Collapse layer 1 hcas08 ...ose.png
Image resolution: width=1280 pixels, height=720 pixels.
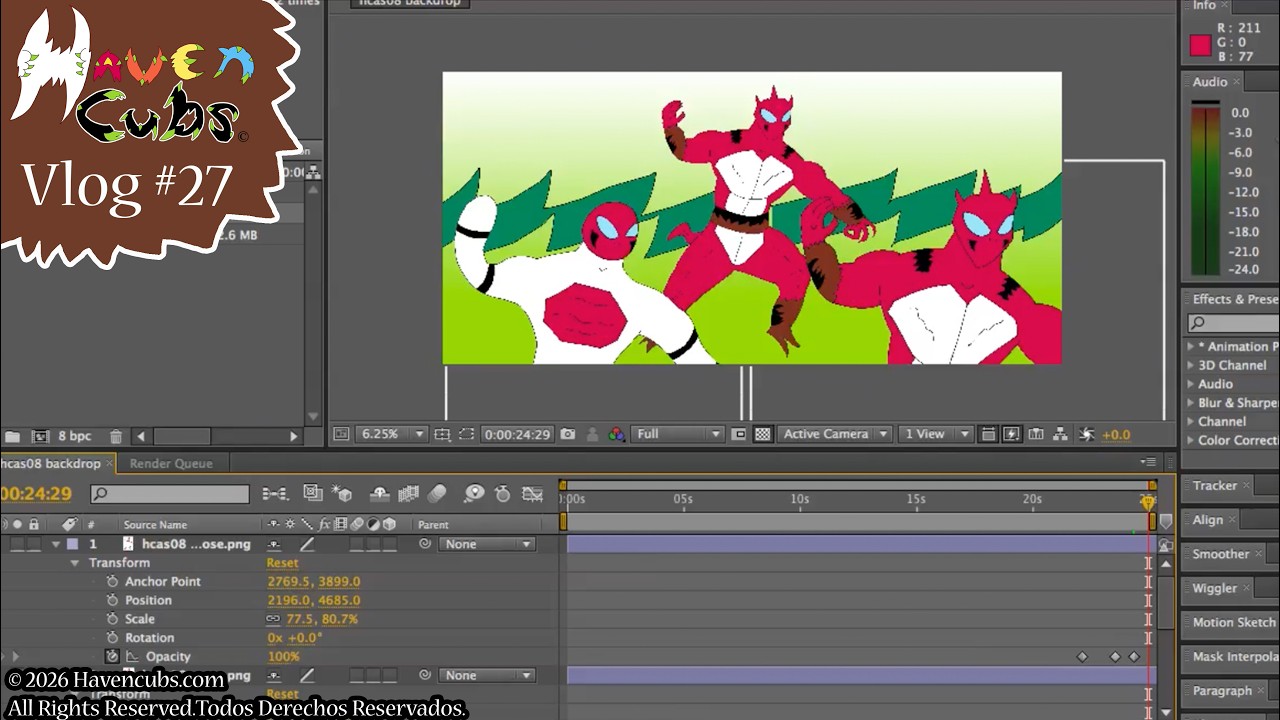(x=56, y=544)
